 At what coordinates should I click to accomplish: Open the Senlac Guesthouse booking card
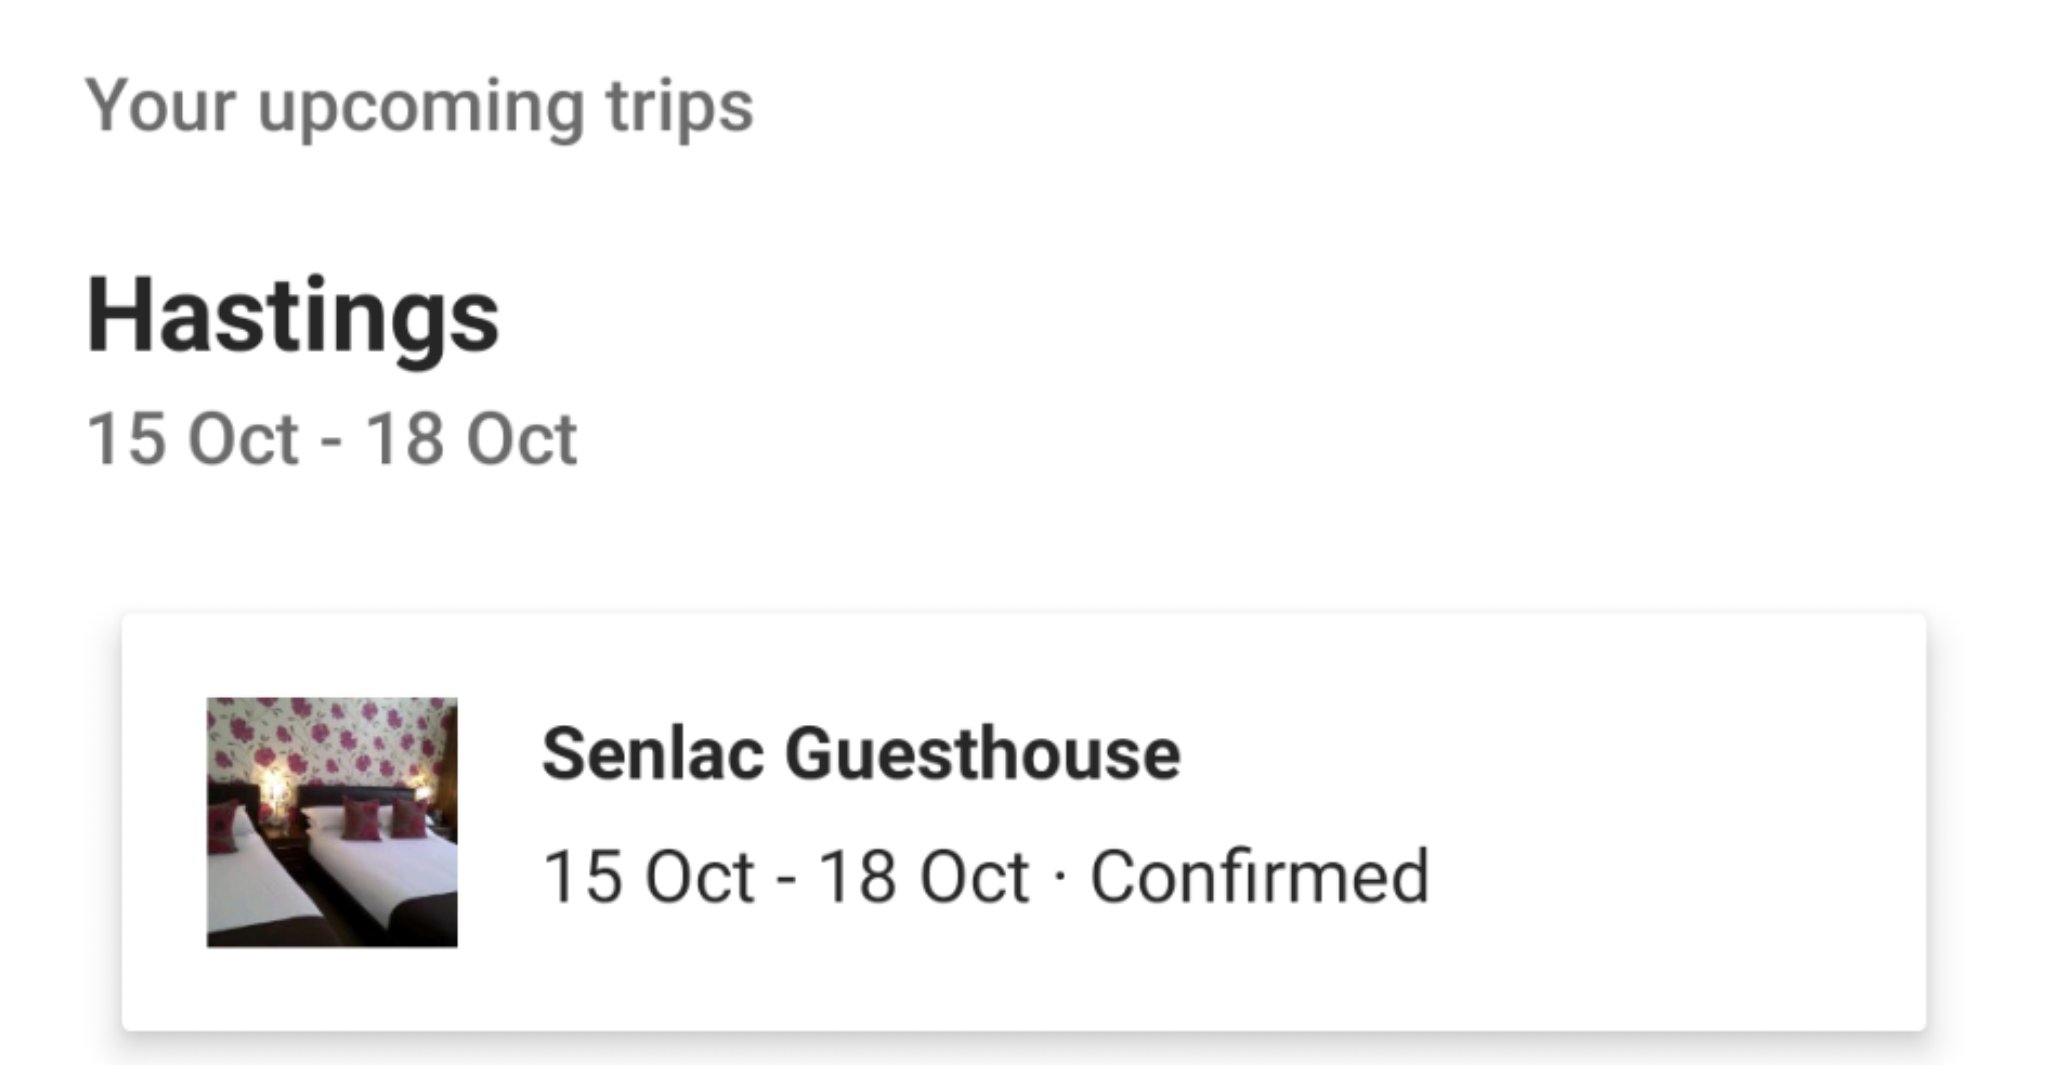point(1023,822)
